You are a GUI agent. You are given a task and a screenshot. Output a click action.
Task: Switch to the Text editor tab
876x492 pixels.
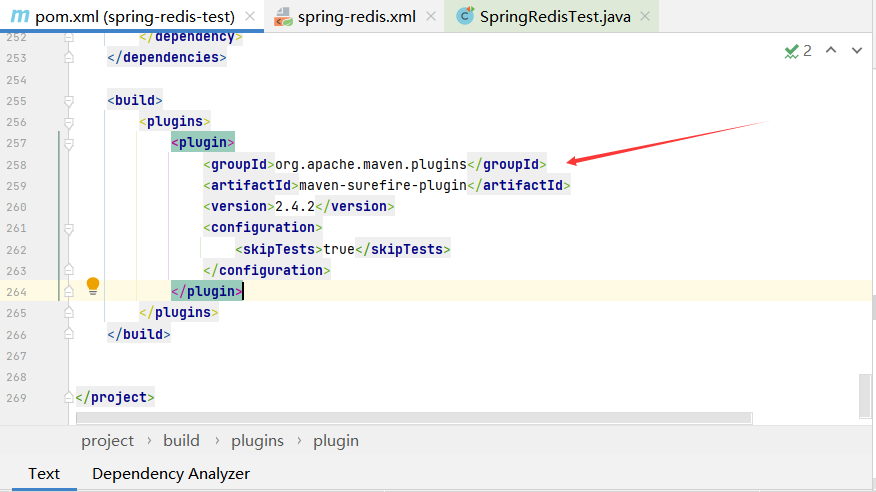click(44, 474)
